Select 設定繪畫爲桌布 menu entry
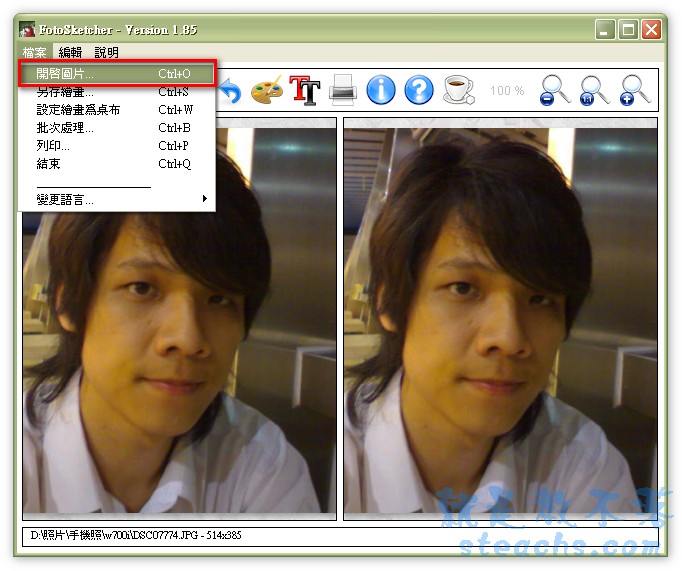This screenshot has height=571, width=682. coord(117,110)
